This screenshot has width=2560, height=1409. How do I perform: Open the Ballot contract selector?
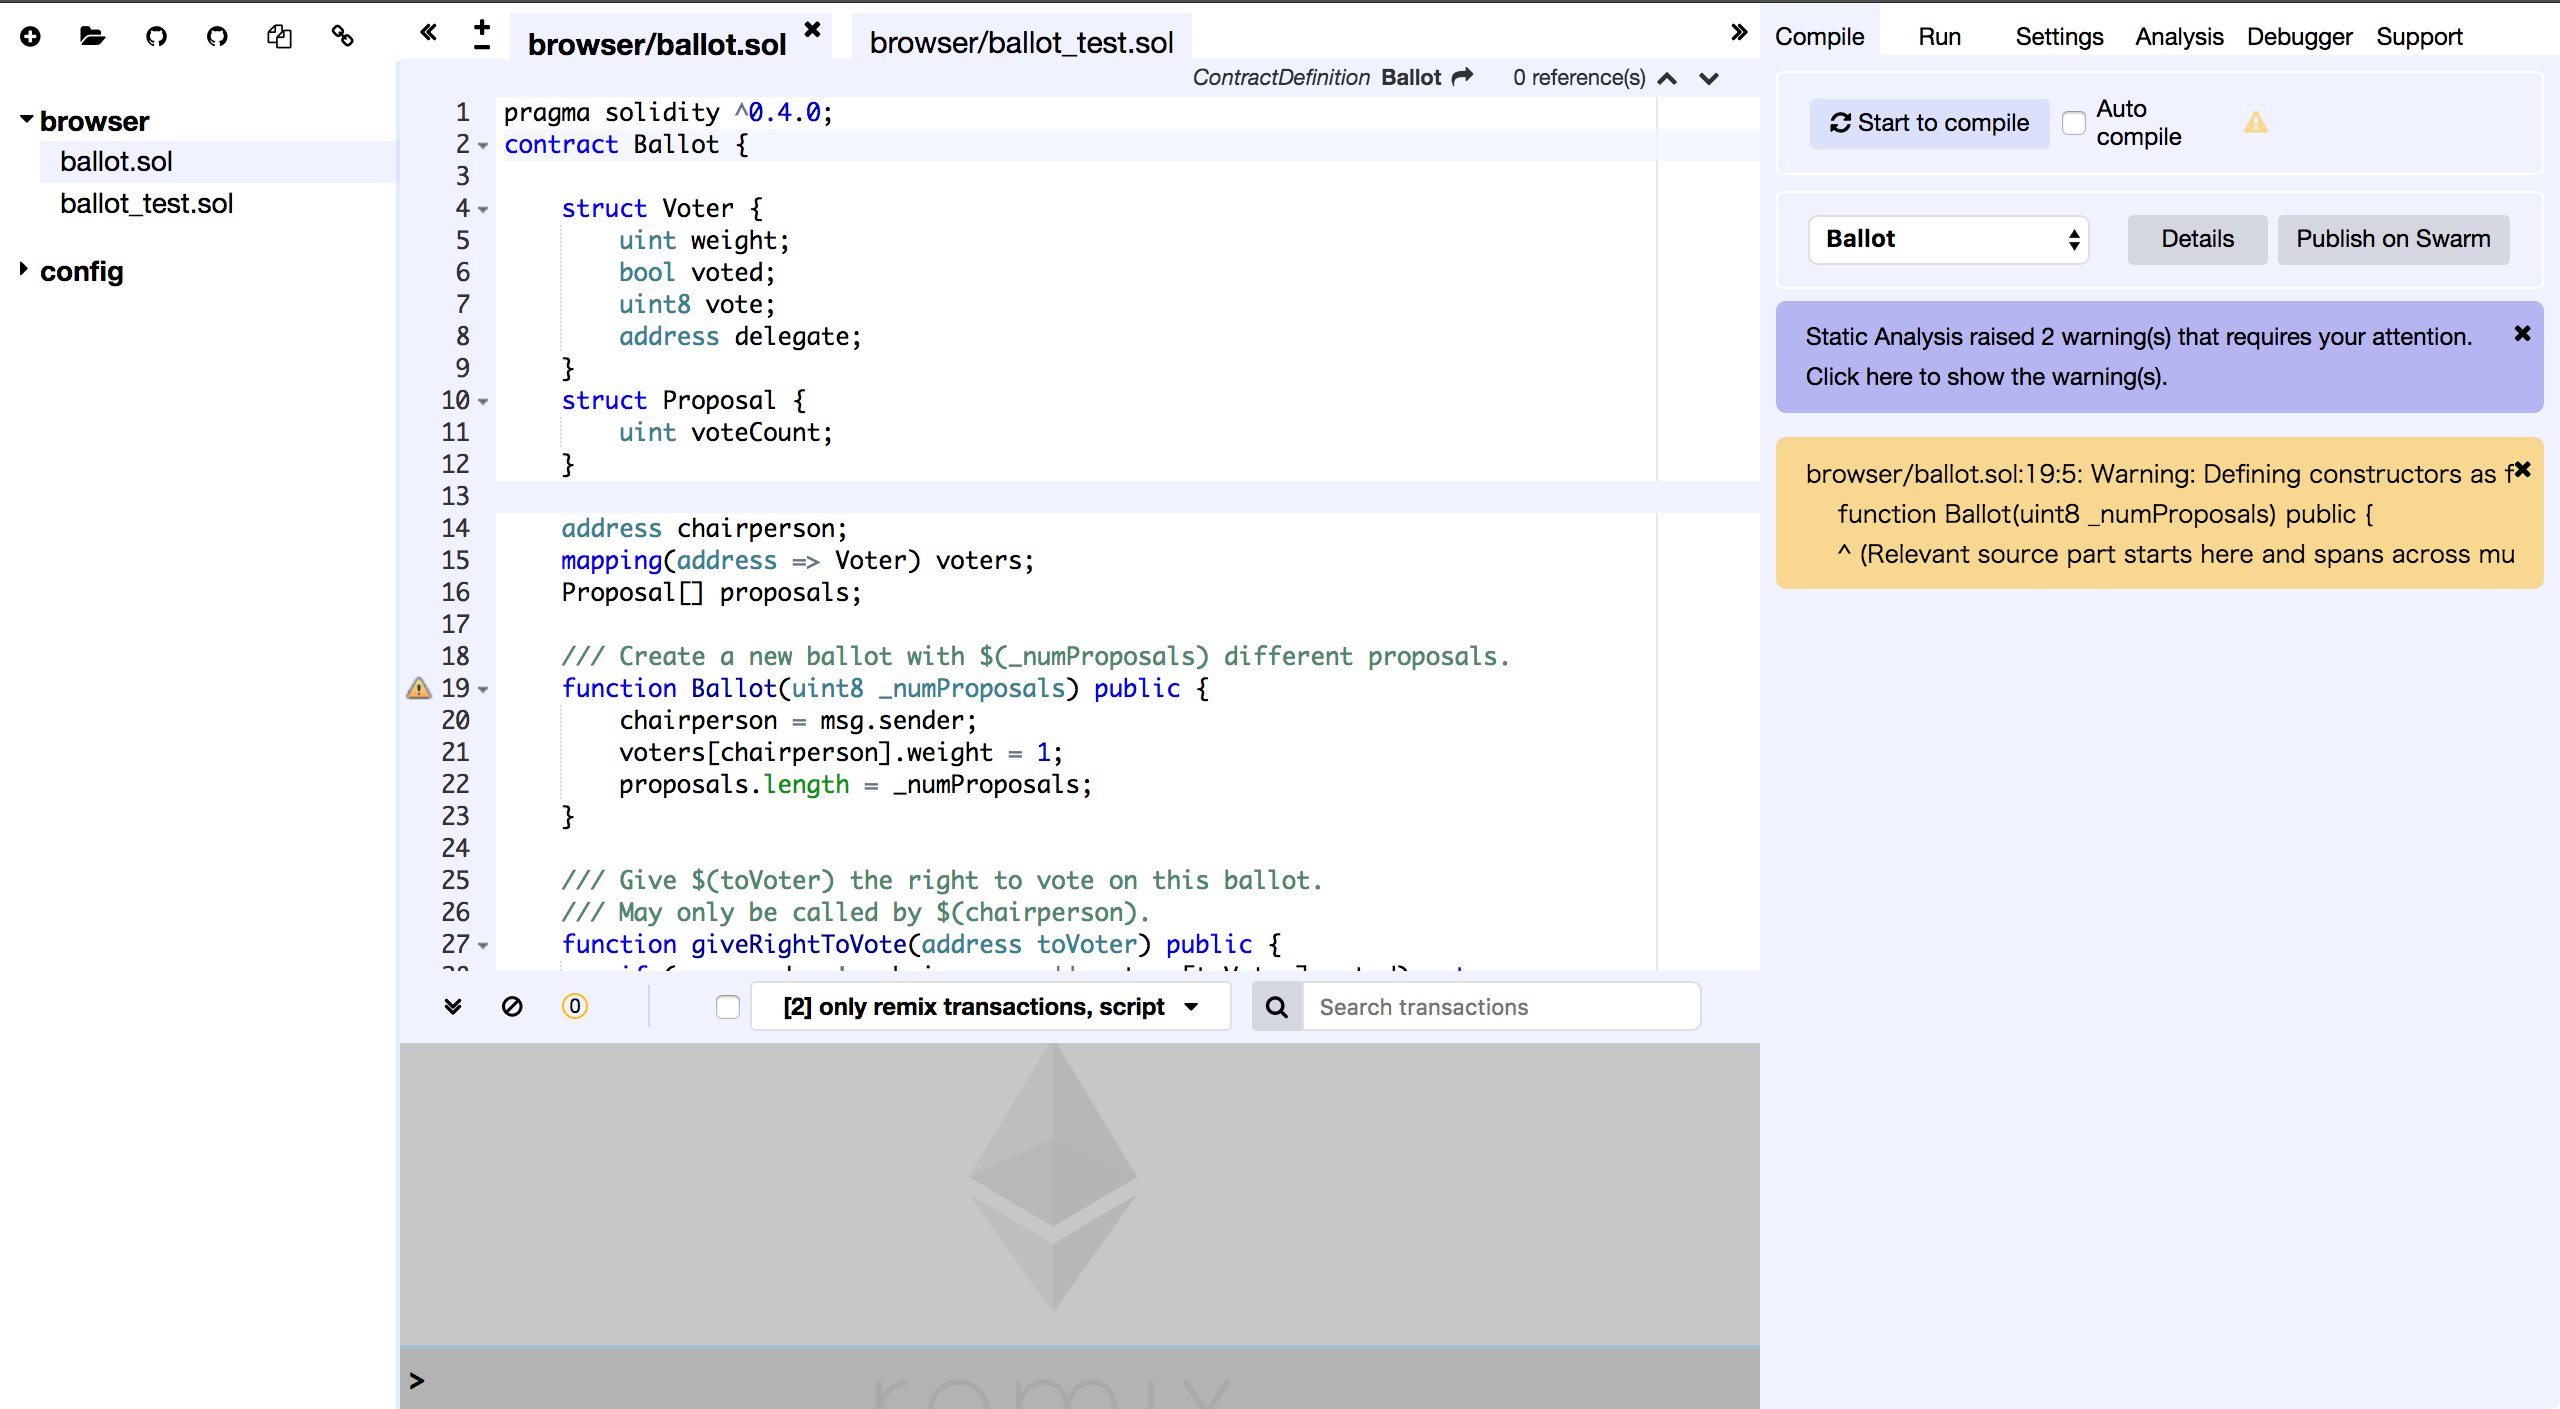[x=1948, y=239]
